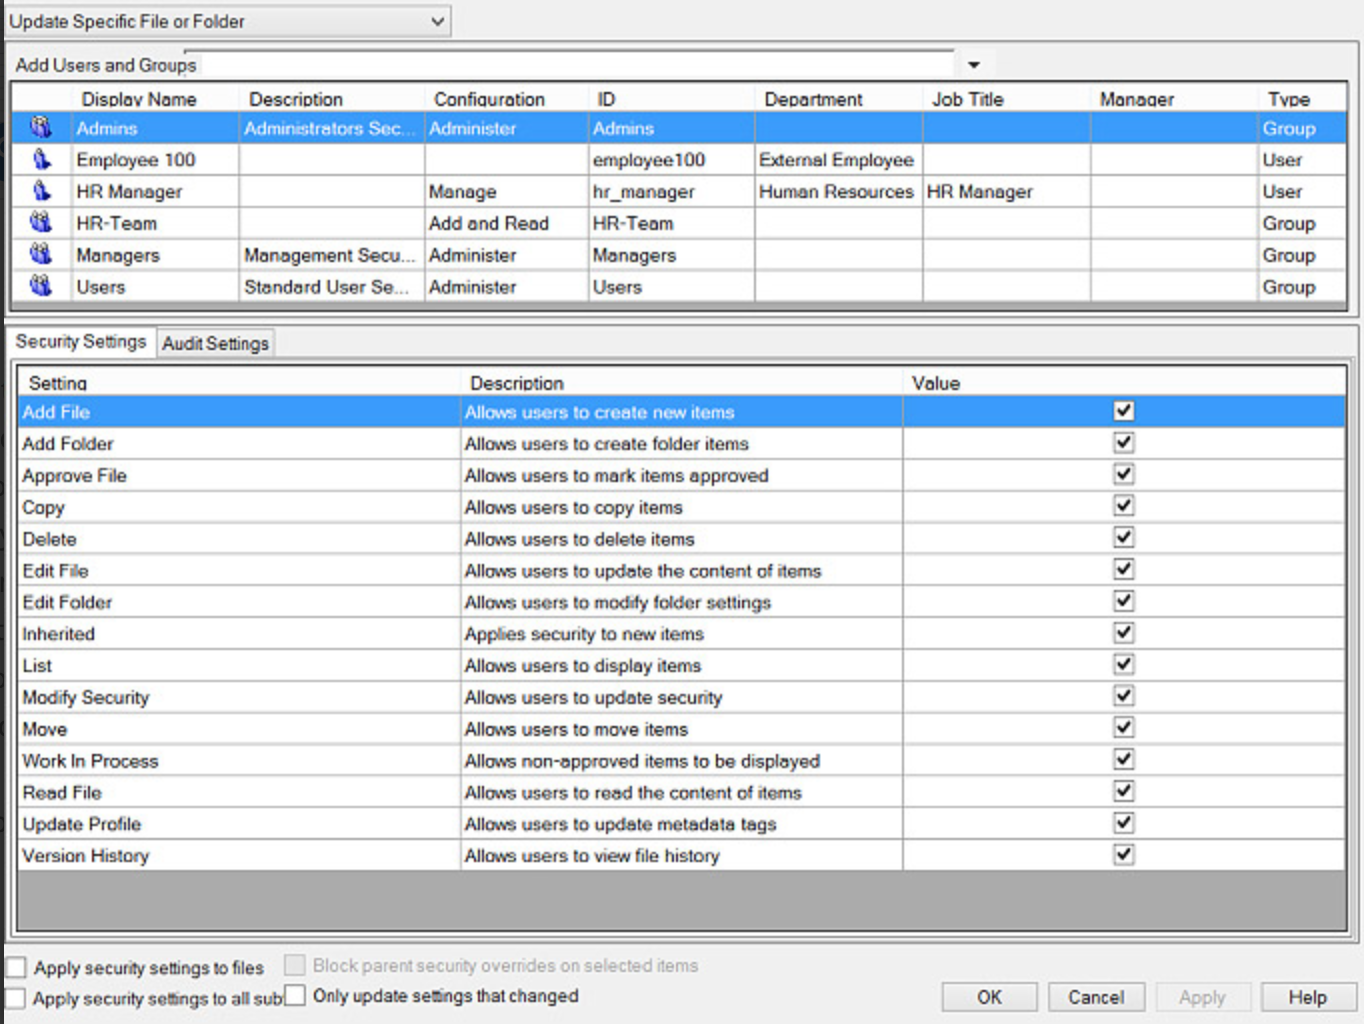Click the group icon beside Managers
This screenshot has width=1364, height=1024.
(x=40, y=255)
